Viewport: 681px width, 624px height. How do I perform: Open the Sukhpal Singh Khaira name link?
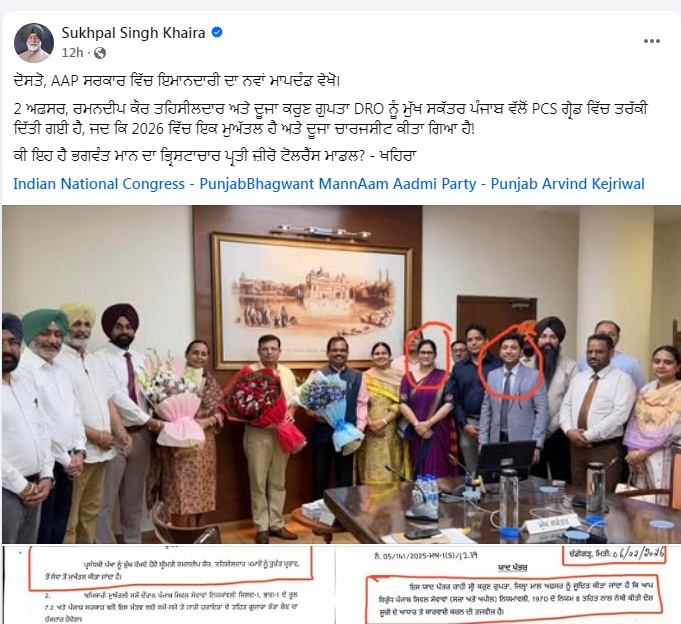point(133,33)
